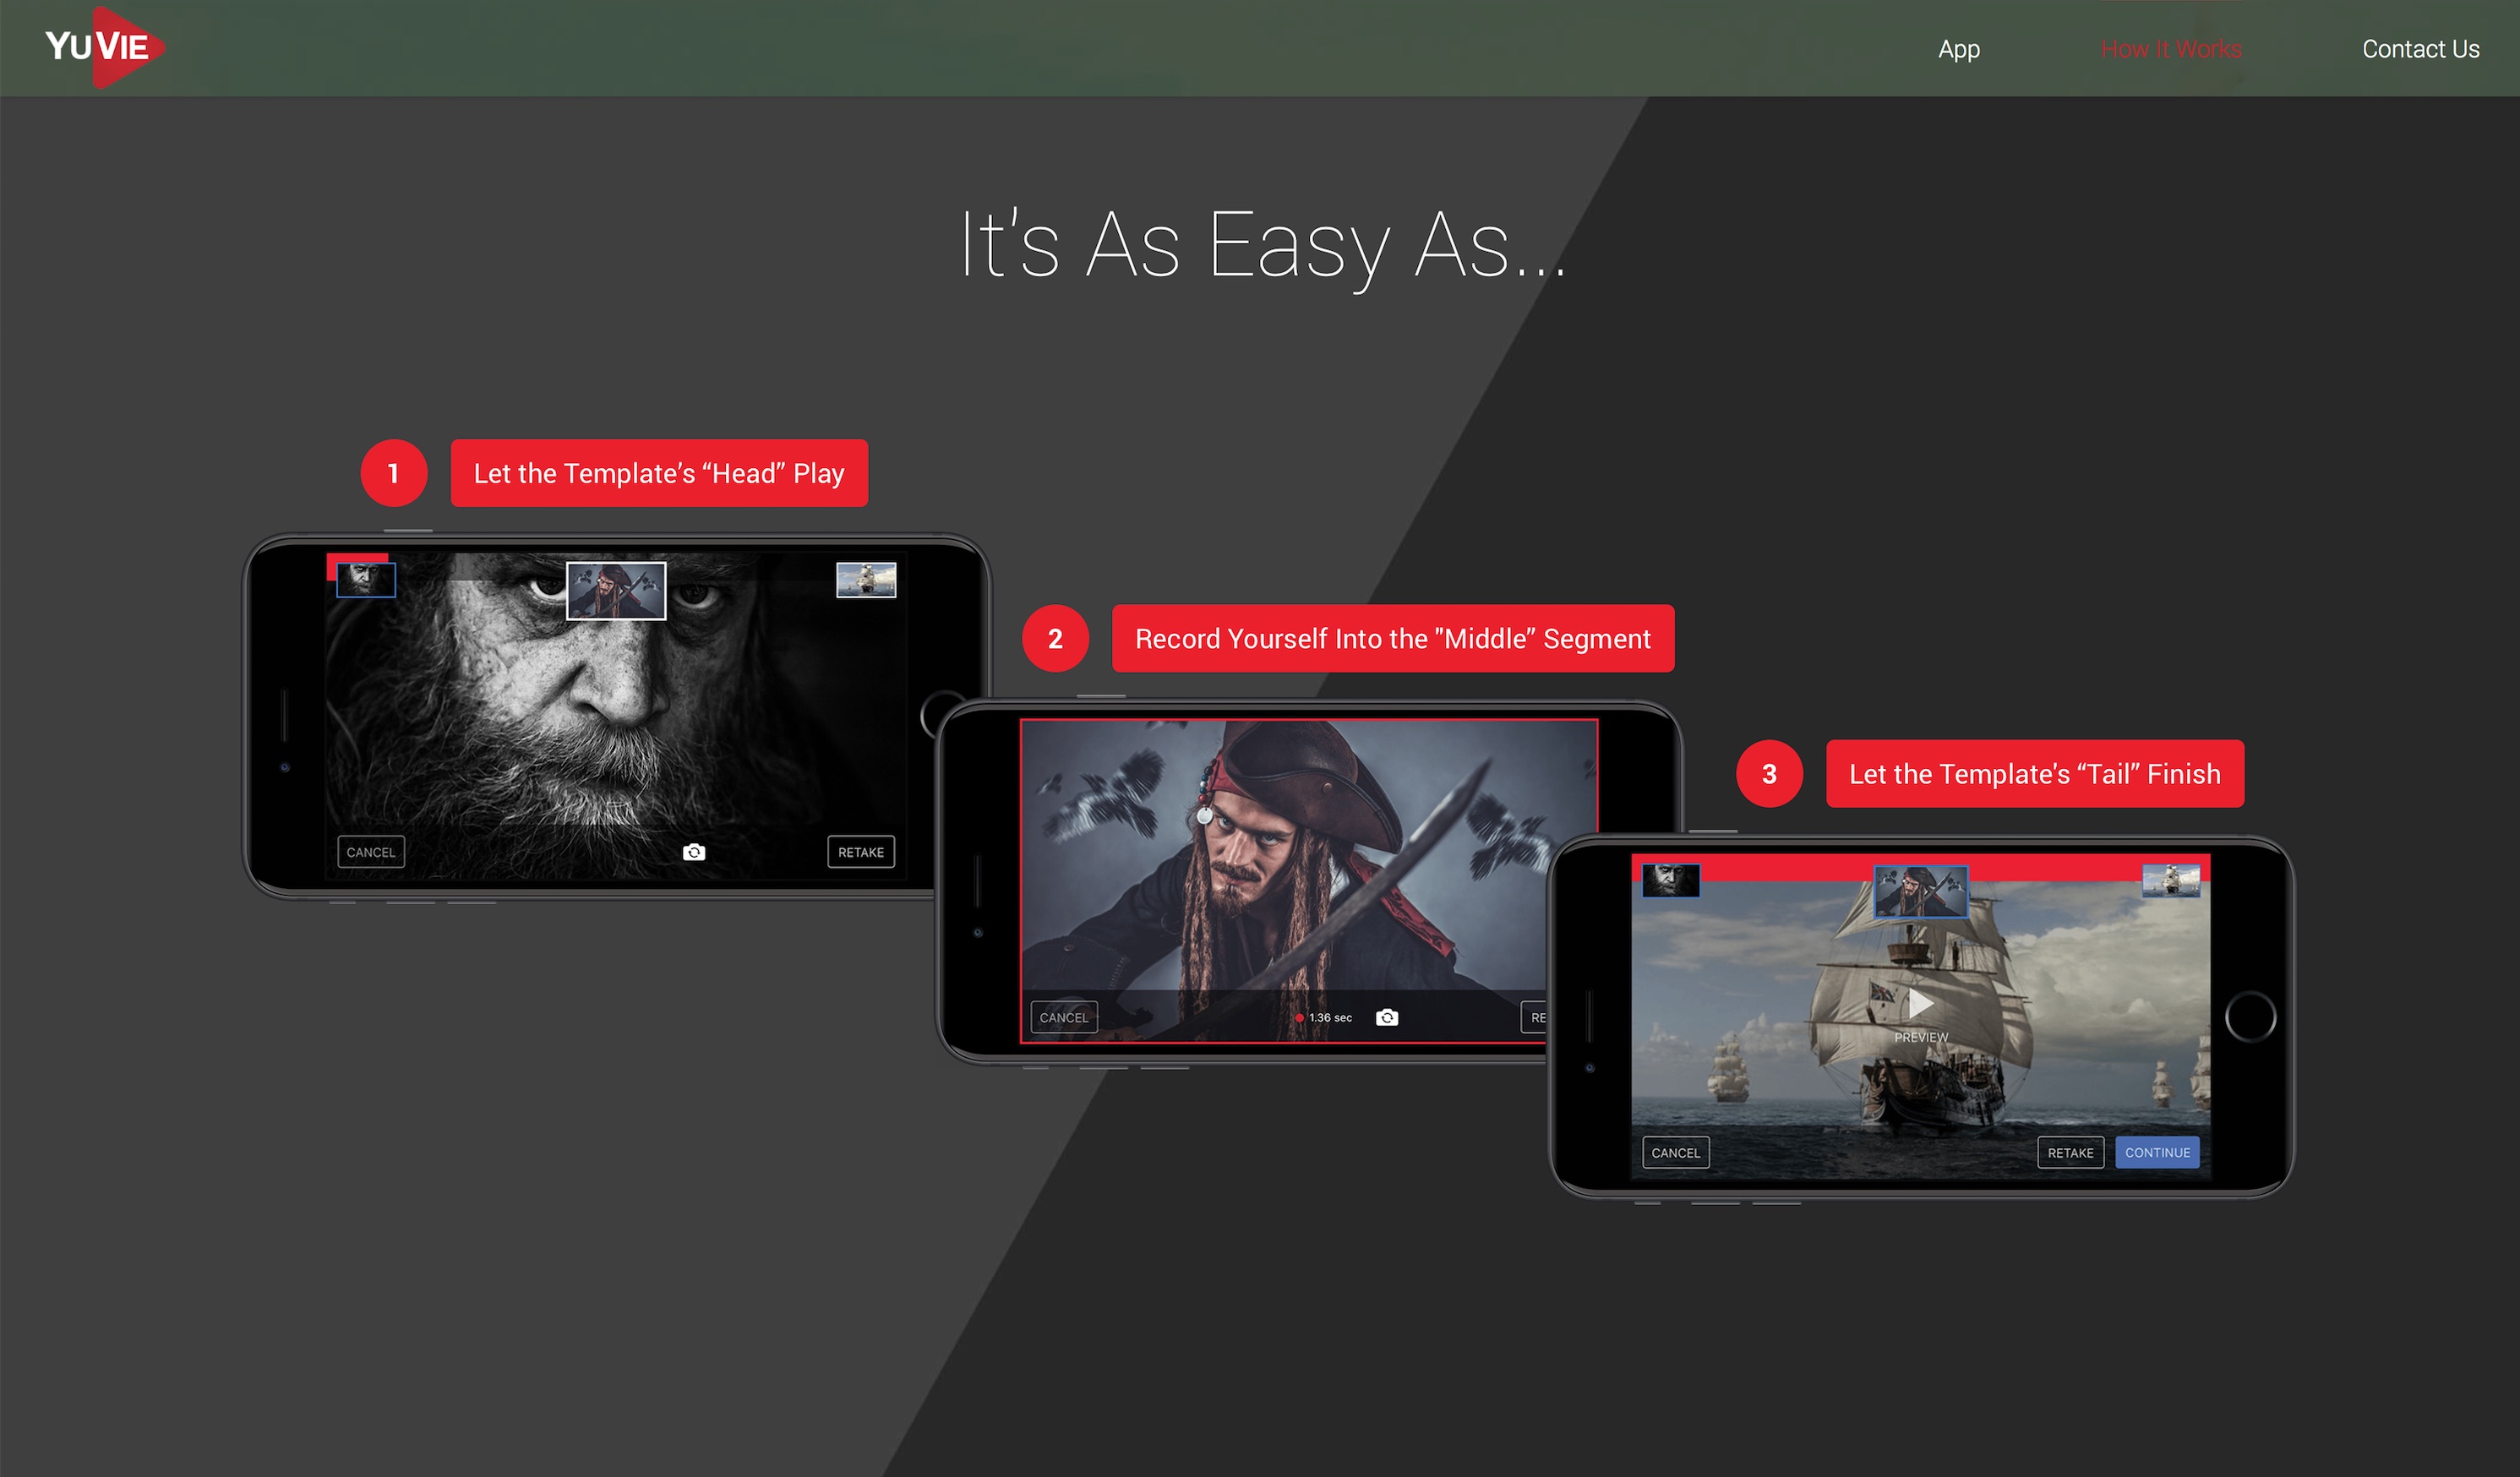Select the pirate thumbnail on third phone
2520x1477 pixels.
click(x=1920, y=891)
